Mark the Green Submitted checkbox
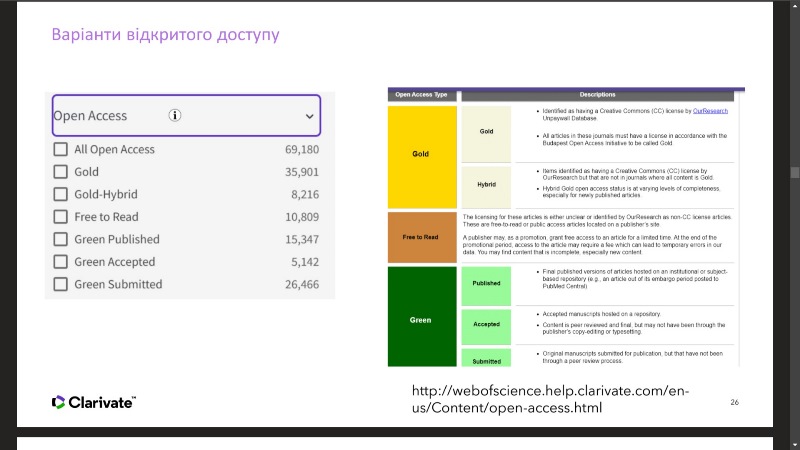800x450 pixels. coord(61,284)
